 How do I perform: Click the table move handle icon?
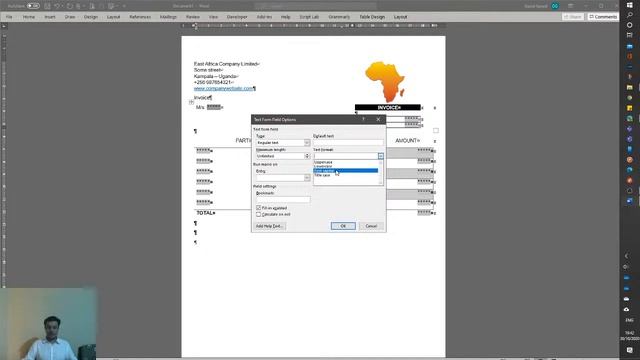[191, 102]
